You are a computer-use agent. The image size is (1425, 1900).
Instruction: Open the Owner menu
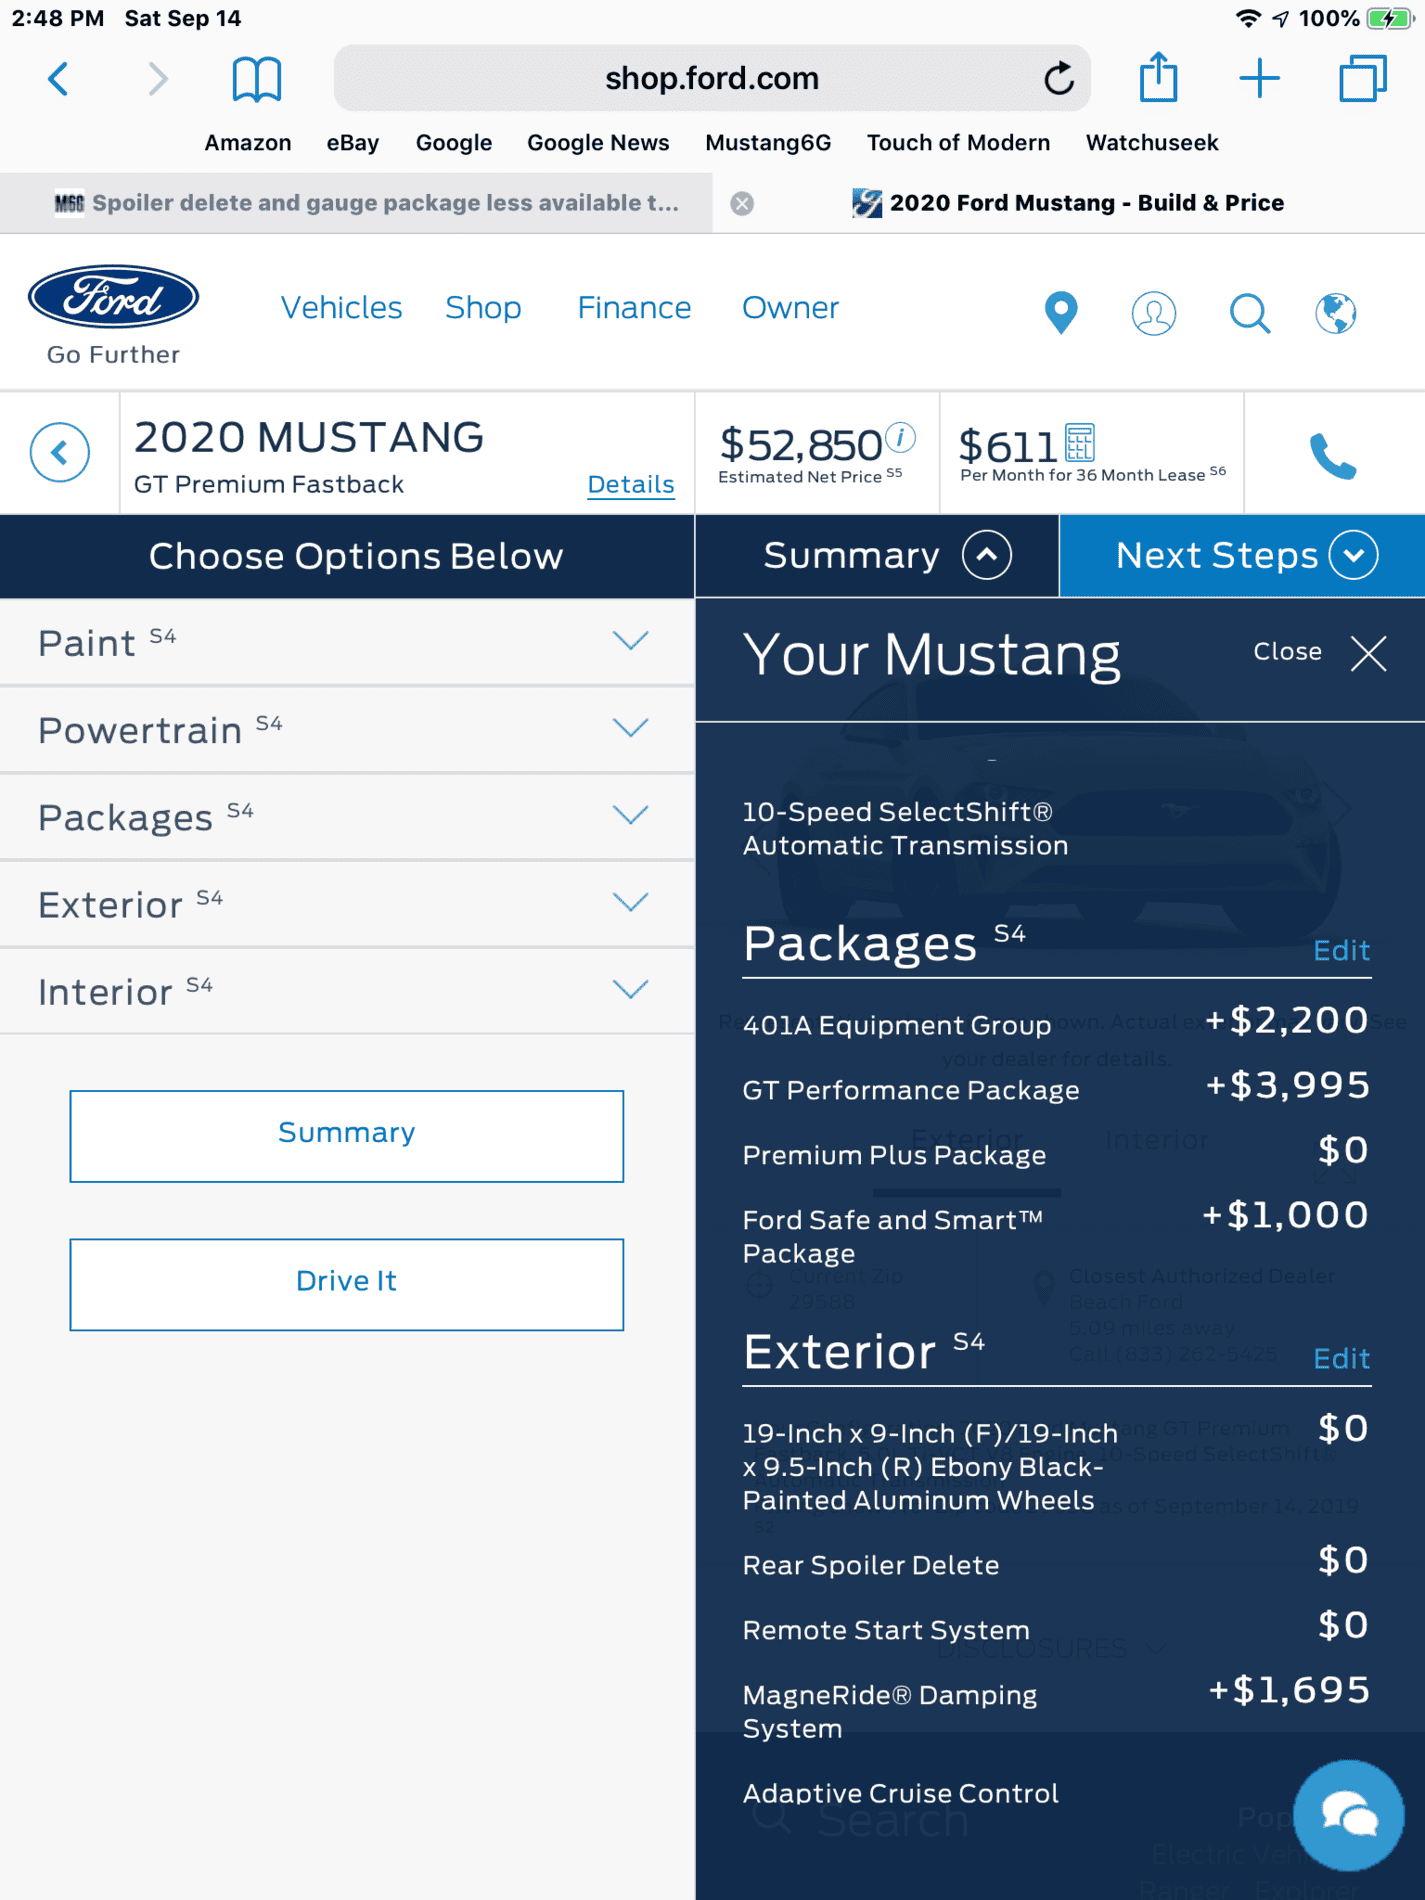point(790,308)
